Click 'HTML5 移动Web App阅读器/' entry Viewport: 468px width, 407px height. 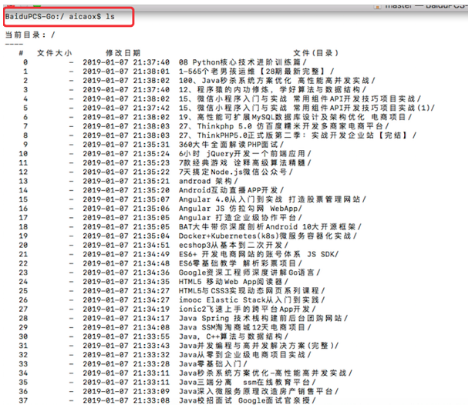pos(233,282)
